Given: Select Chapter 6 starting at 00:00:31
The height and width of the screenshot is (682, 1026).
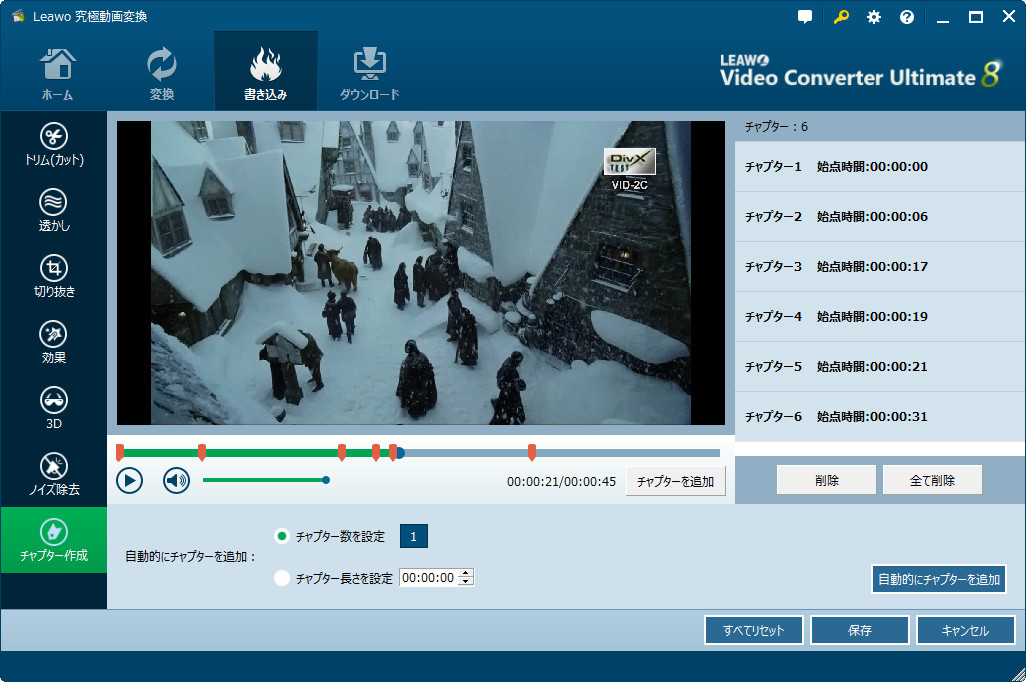Looking at the screenshot, I should 880,416.
